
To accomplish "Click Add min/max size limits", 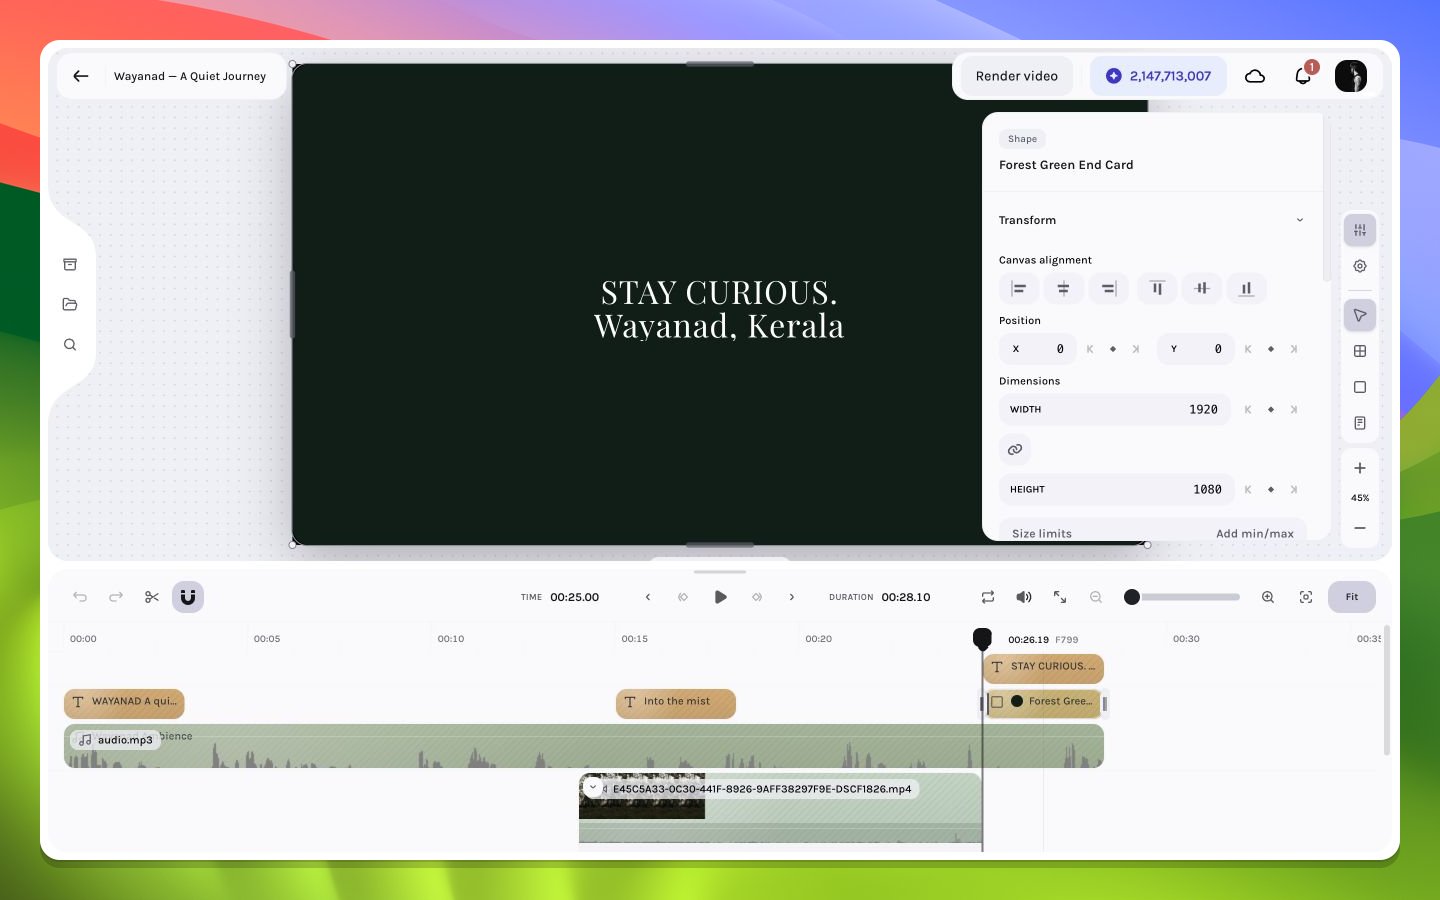I will 1255,534.
